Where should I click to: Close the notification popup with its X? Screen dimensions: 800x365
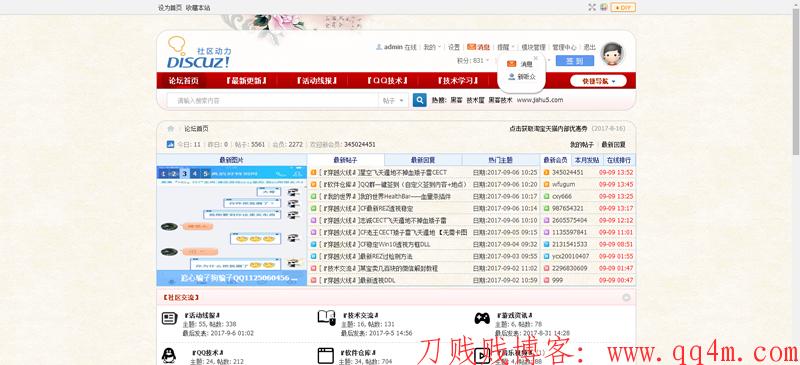click(x=535, y=58)
